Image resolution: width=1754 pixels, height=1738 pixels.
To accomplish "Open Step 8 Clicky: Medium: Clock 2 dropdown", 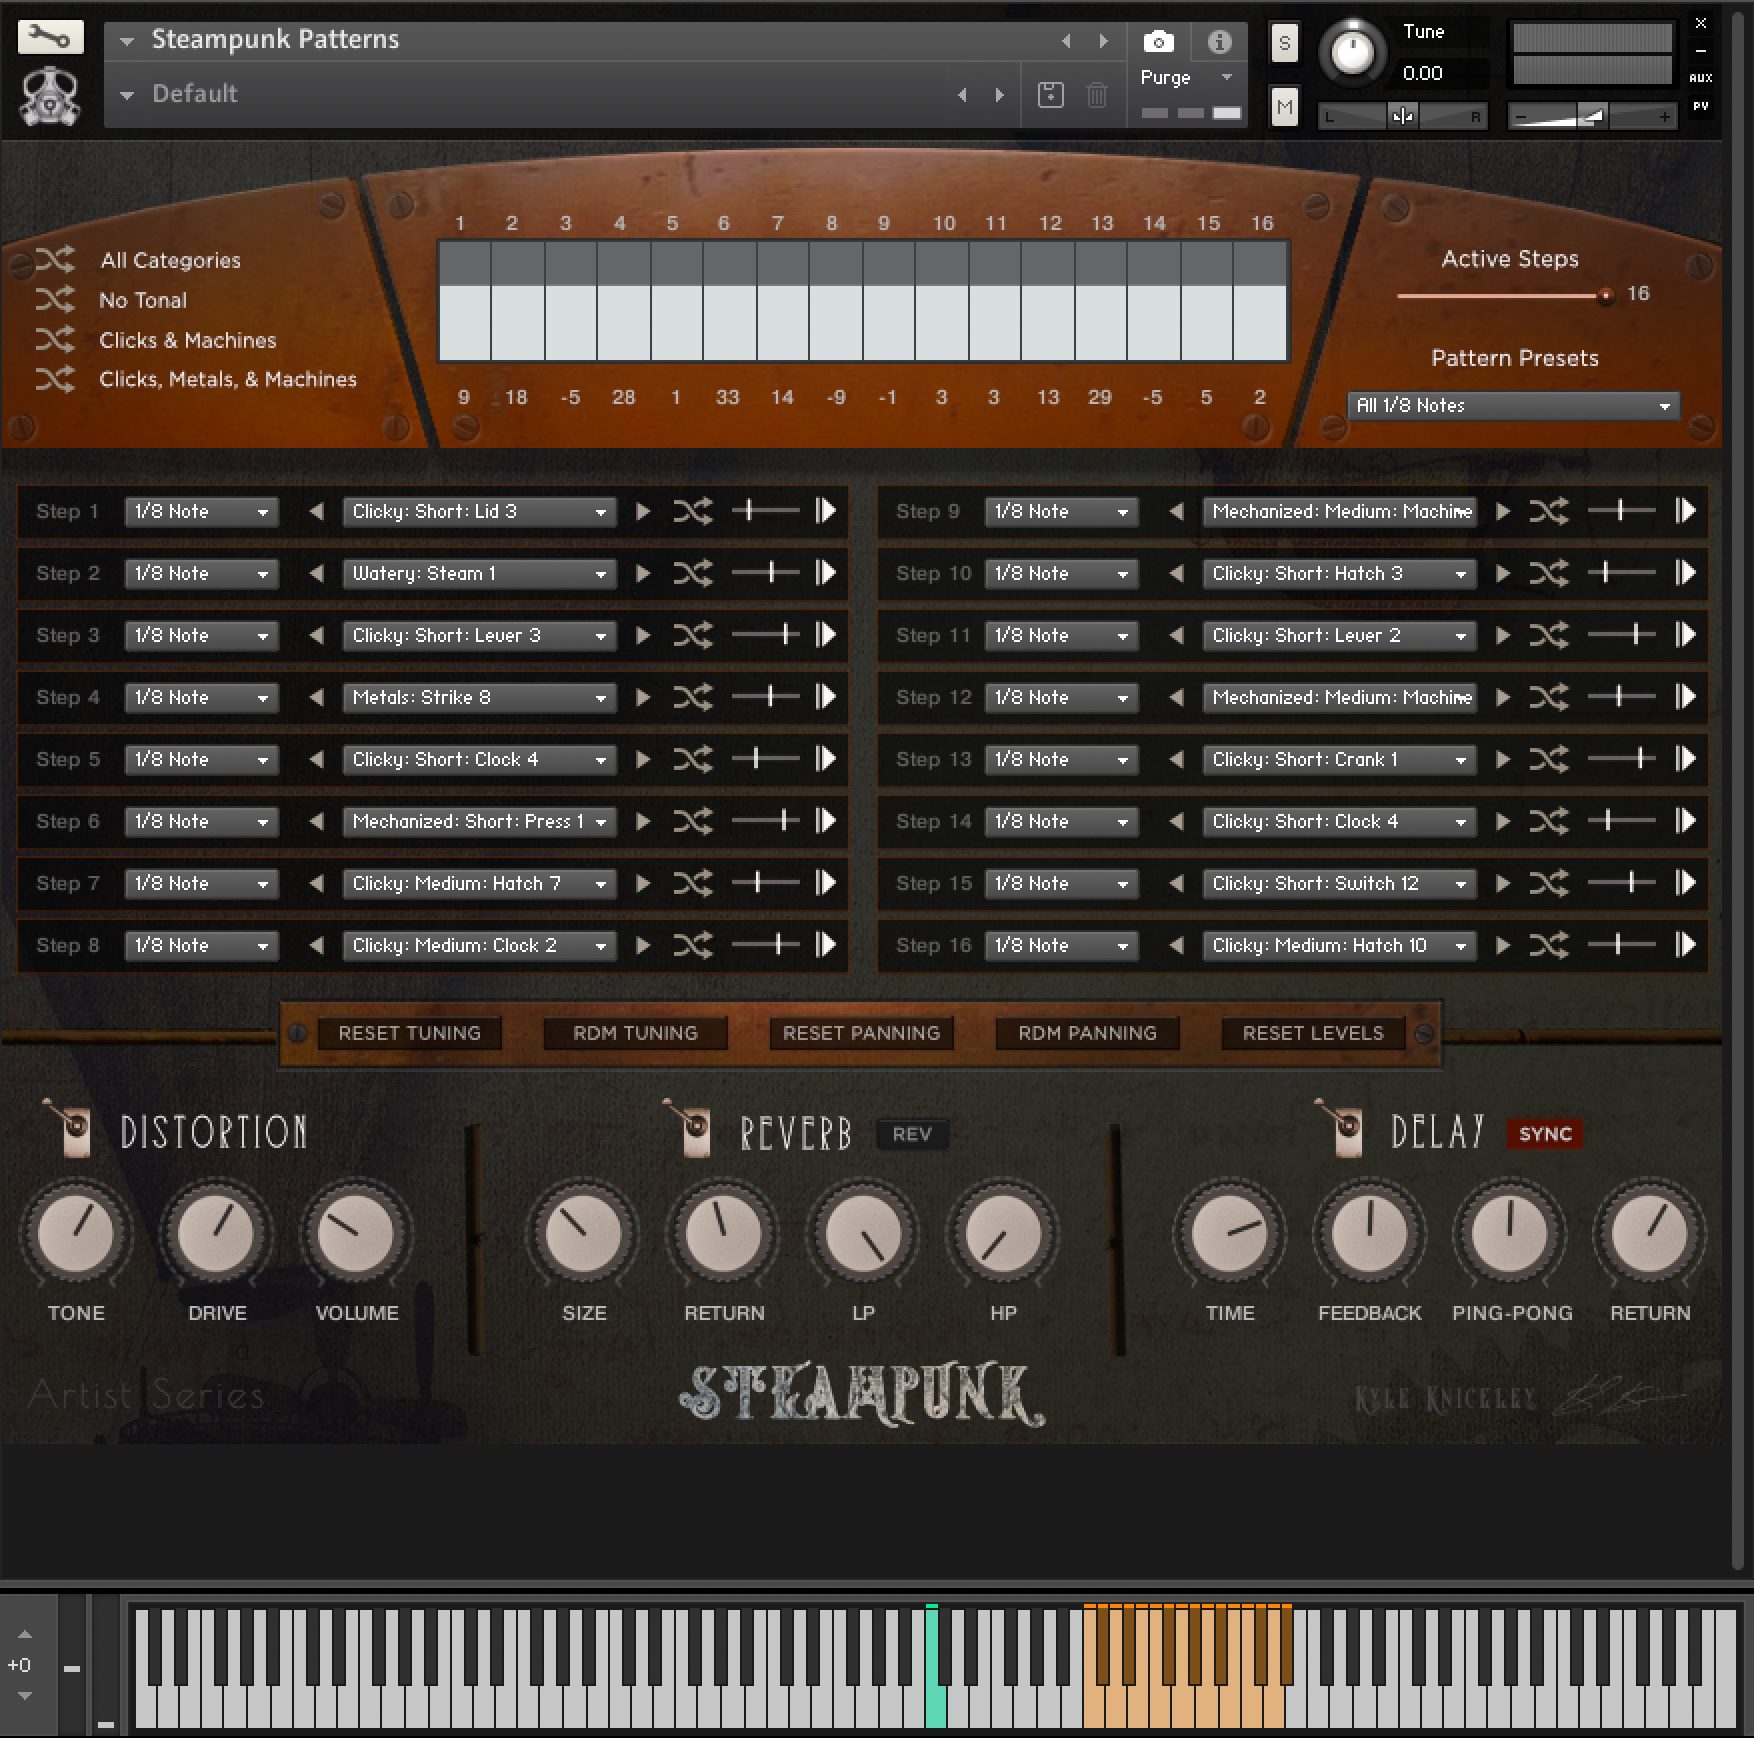I will pos(479,945).
